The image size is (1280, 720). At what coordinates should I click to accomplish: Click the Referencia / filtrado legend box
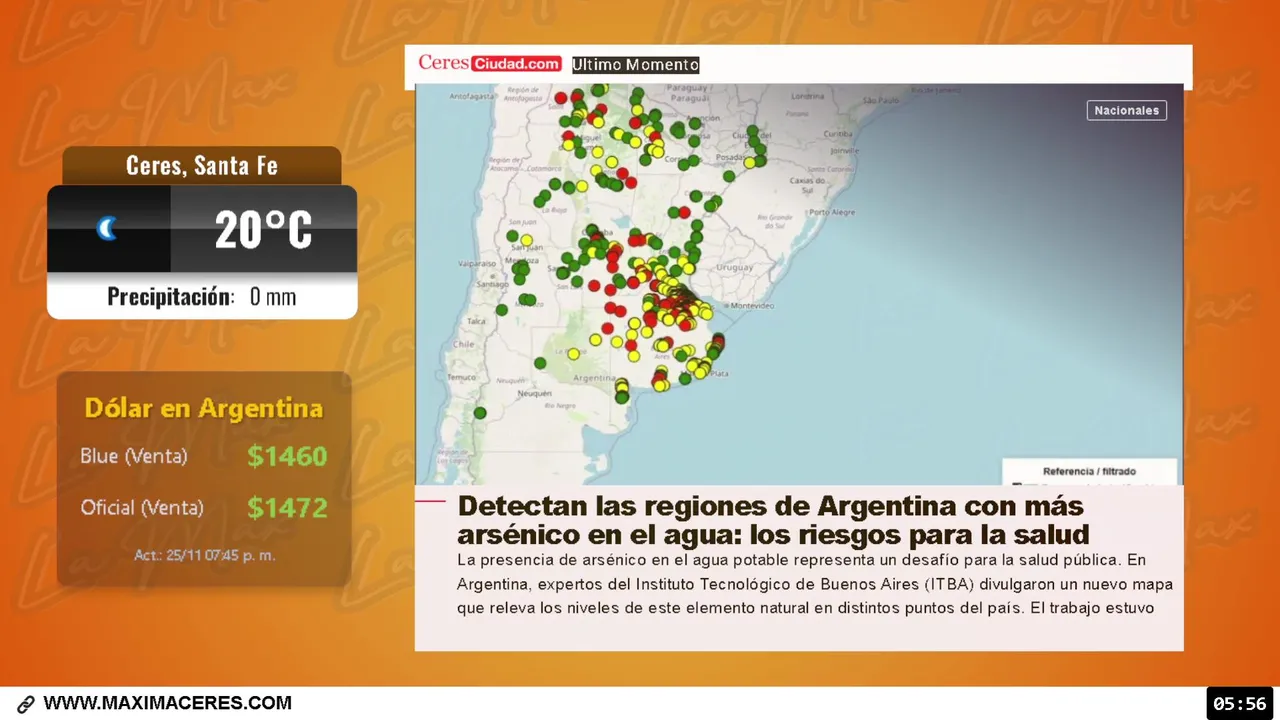pyautogui.click(x=1089, y=472)
